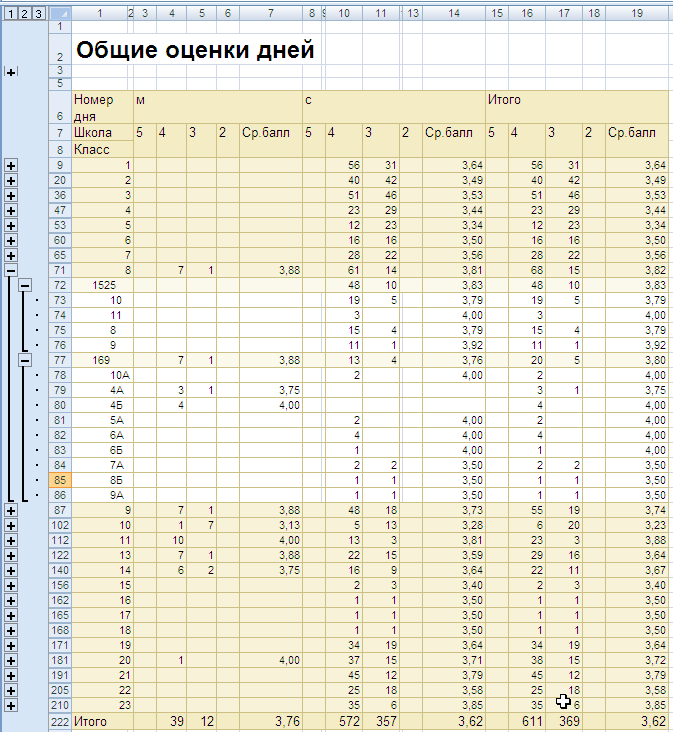Screen dimensions: 673x732
Task: Expand hidden group beside row 3
Action: pos(11,72)
